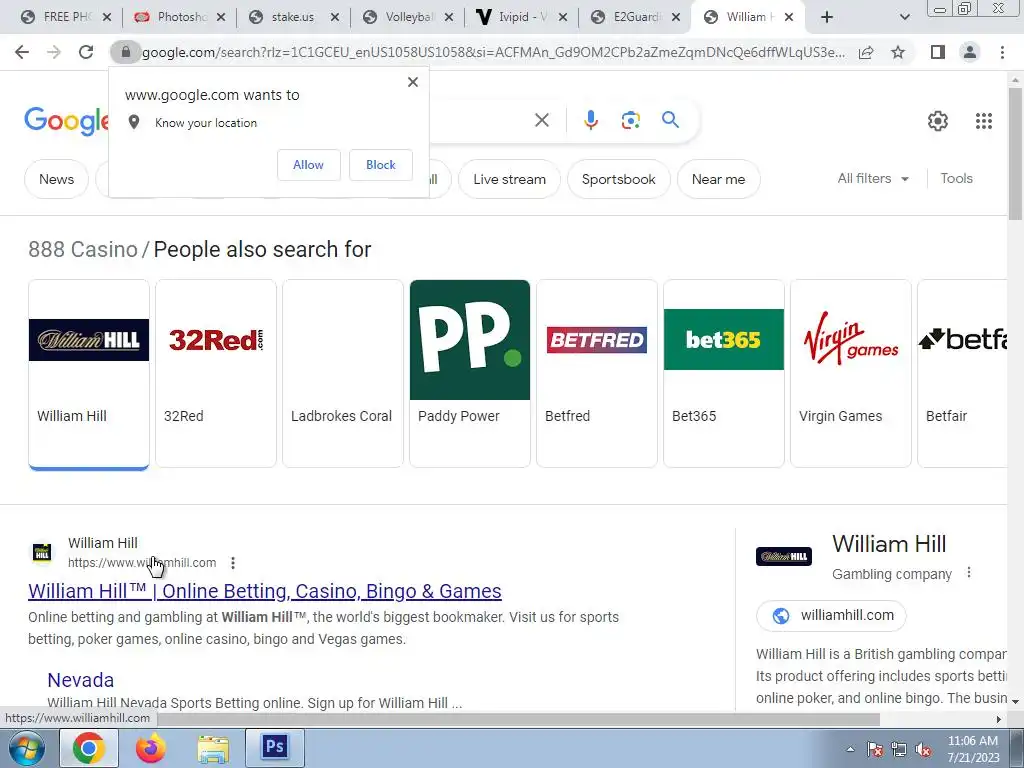This screenshot has height=768, width=1024.
Task: Close the Ivipid tab
Action: (563, 18)
